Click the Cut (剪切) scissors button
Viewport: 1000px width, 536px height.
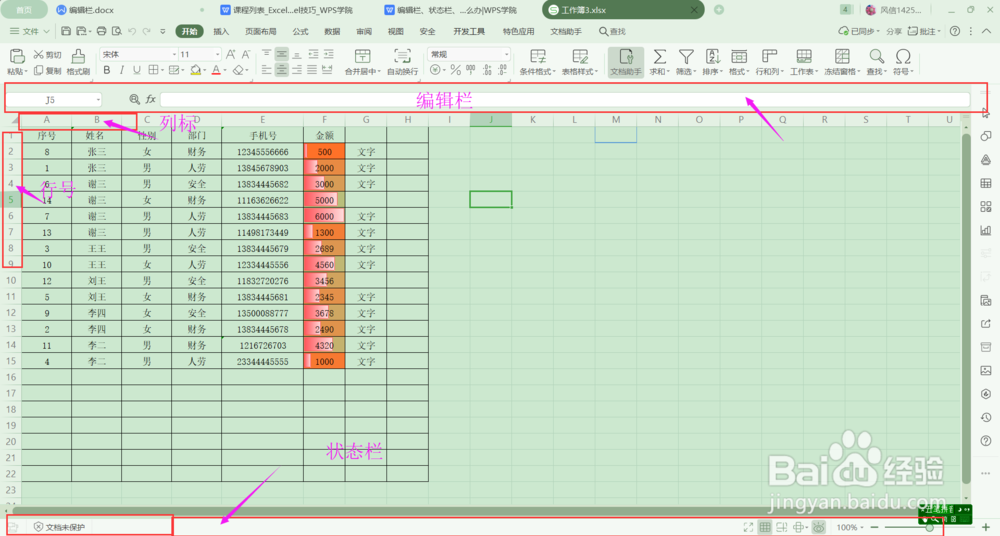coord(47,55)
